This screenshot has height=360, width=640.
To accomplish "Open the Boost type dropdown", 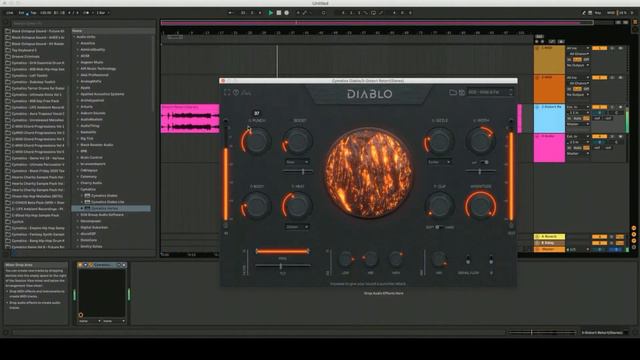I will coord(297,162).
